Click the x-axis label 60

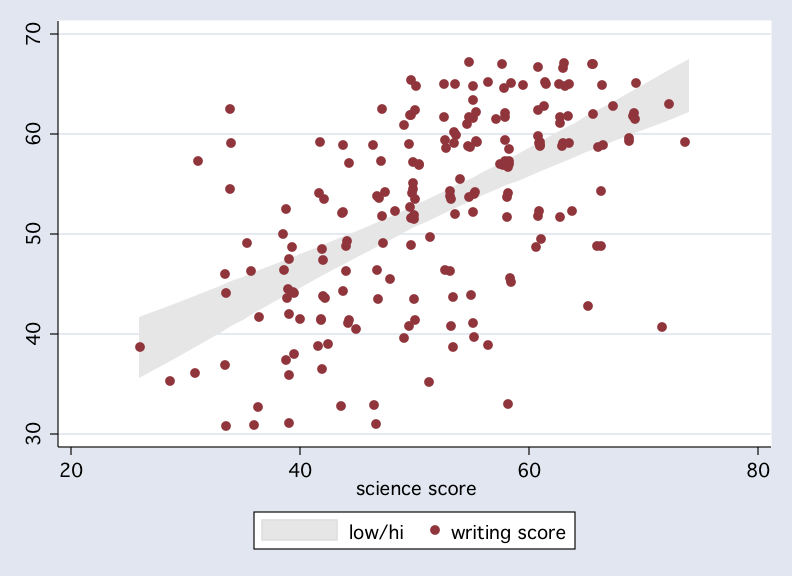529,470
